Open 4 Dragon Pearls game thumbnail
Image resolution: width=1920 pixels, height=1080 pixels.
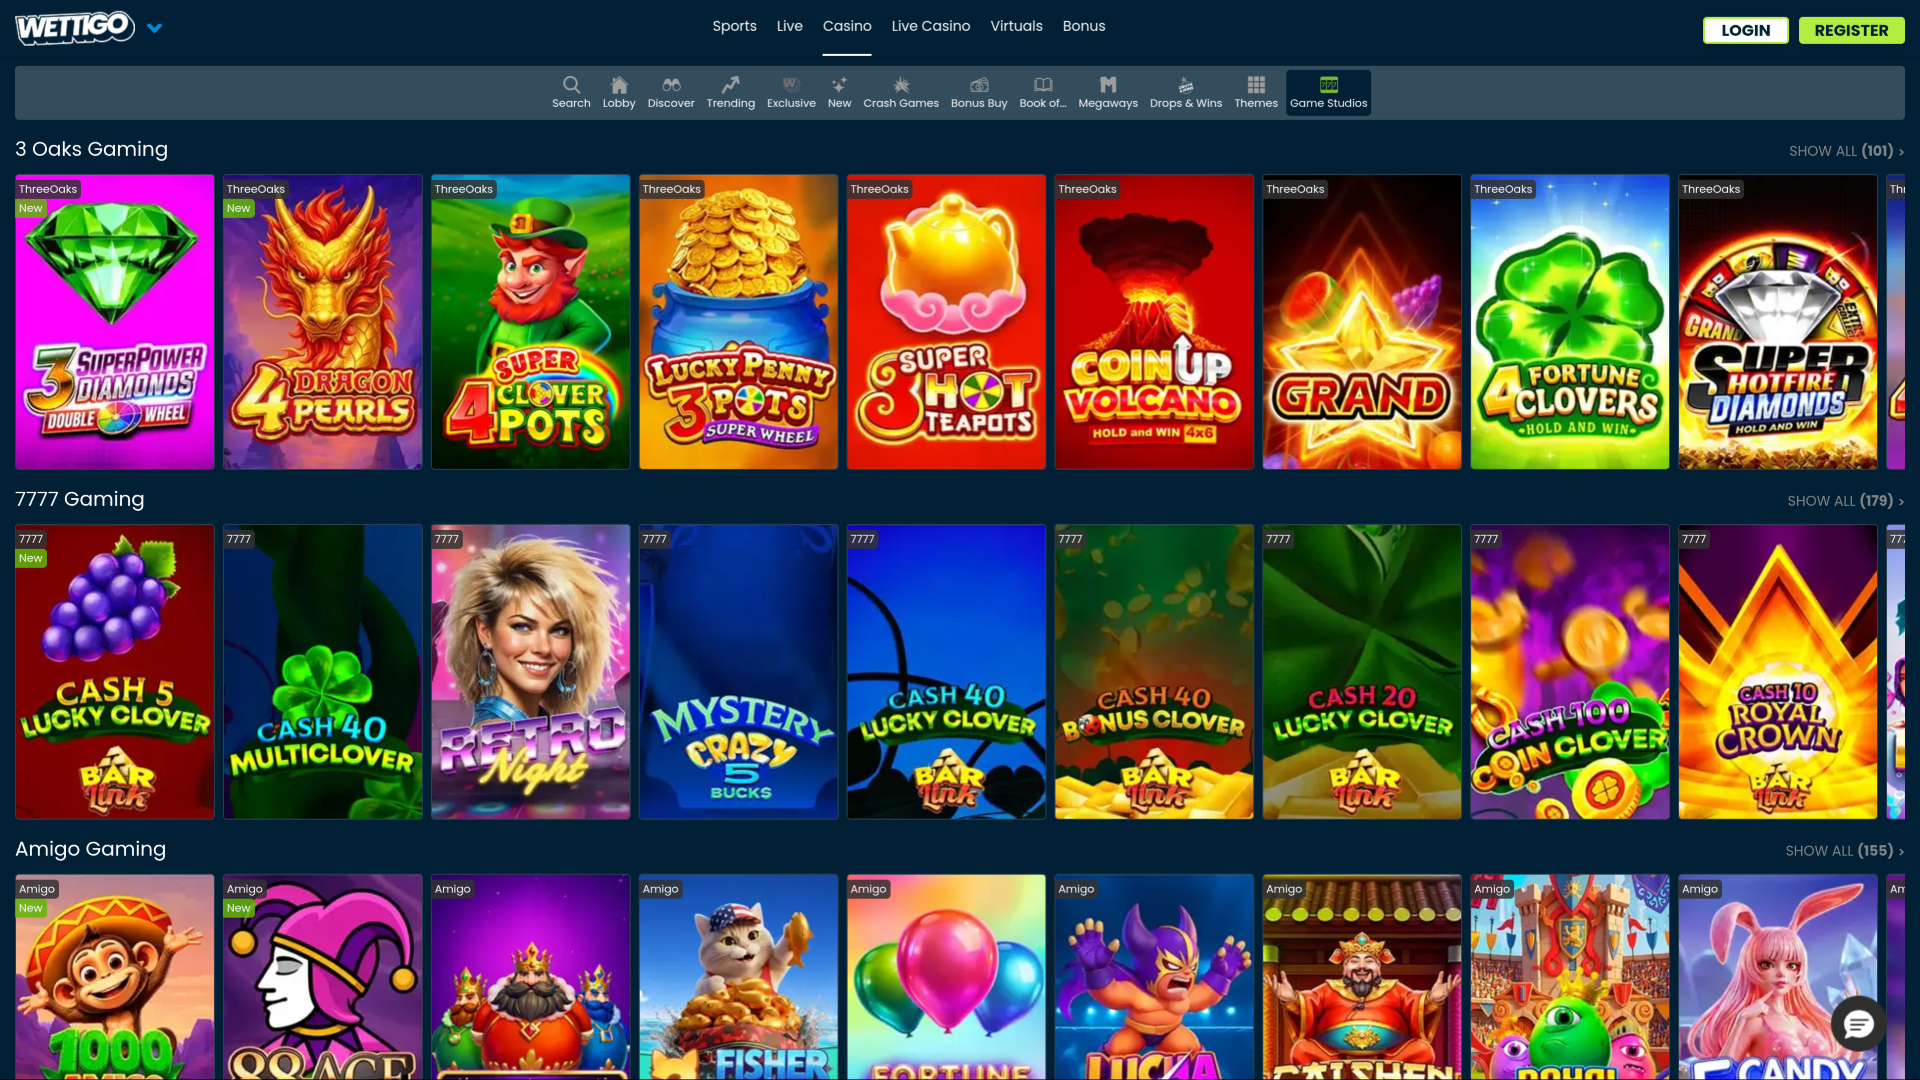coord(323,322)
